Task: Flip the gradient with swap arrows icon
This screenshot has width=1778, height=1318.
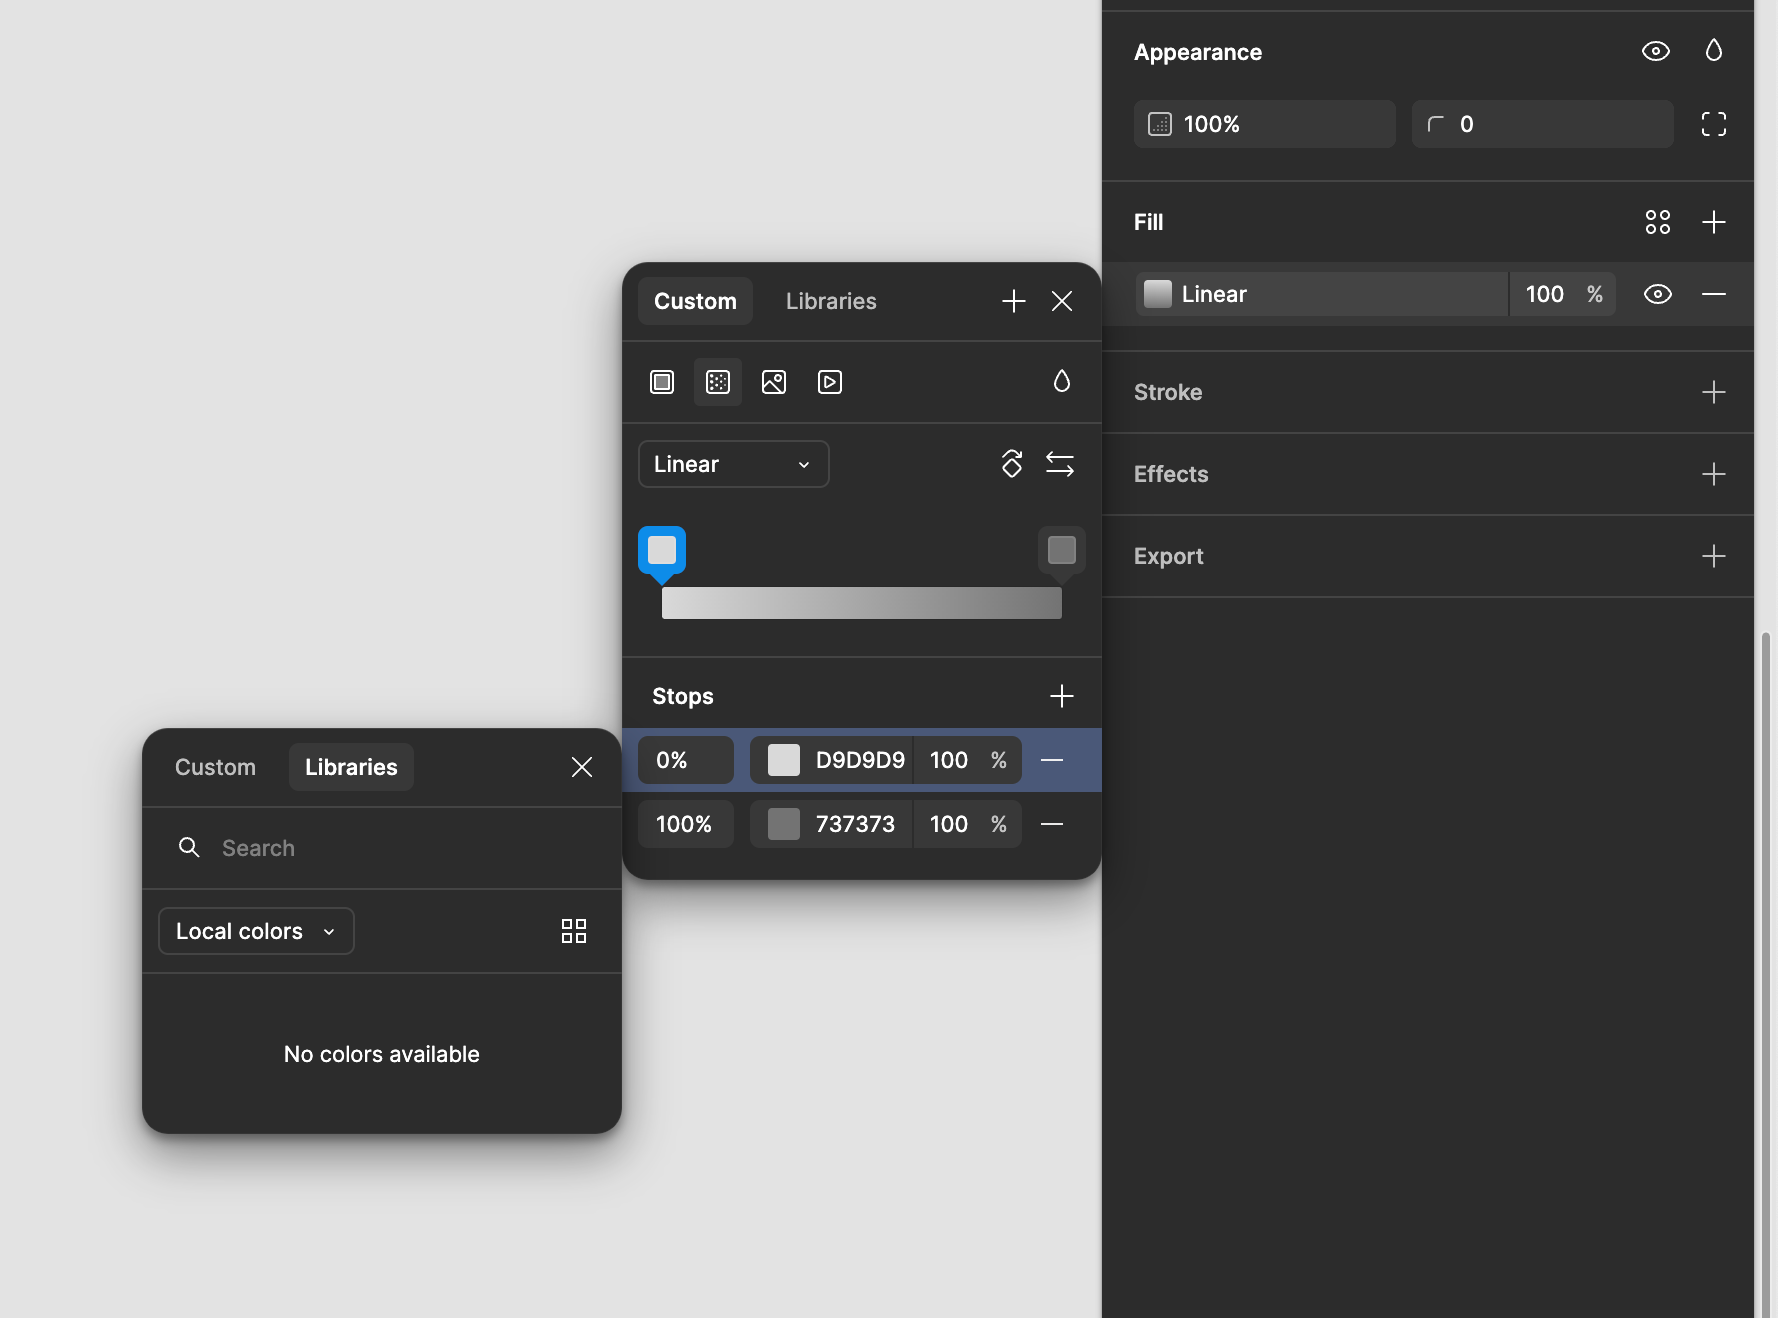Action: click(x=1060, y=464)
